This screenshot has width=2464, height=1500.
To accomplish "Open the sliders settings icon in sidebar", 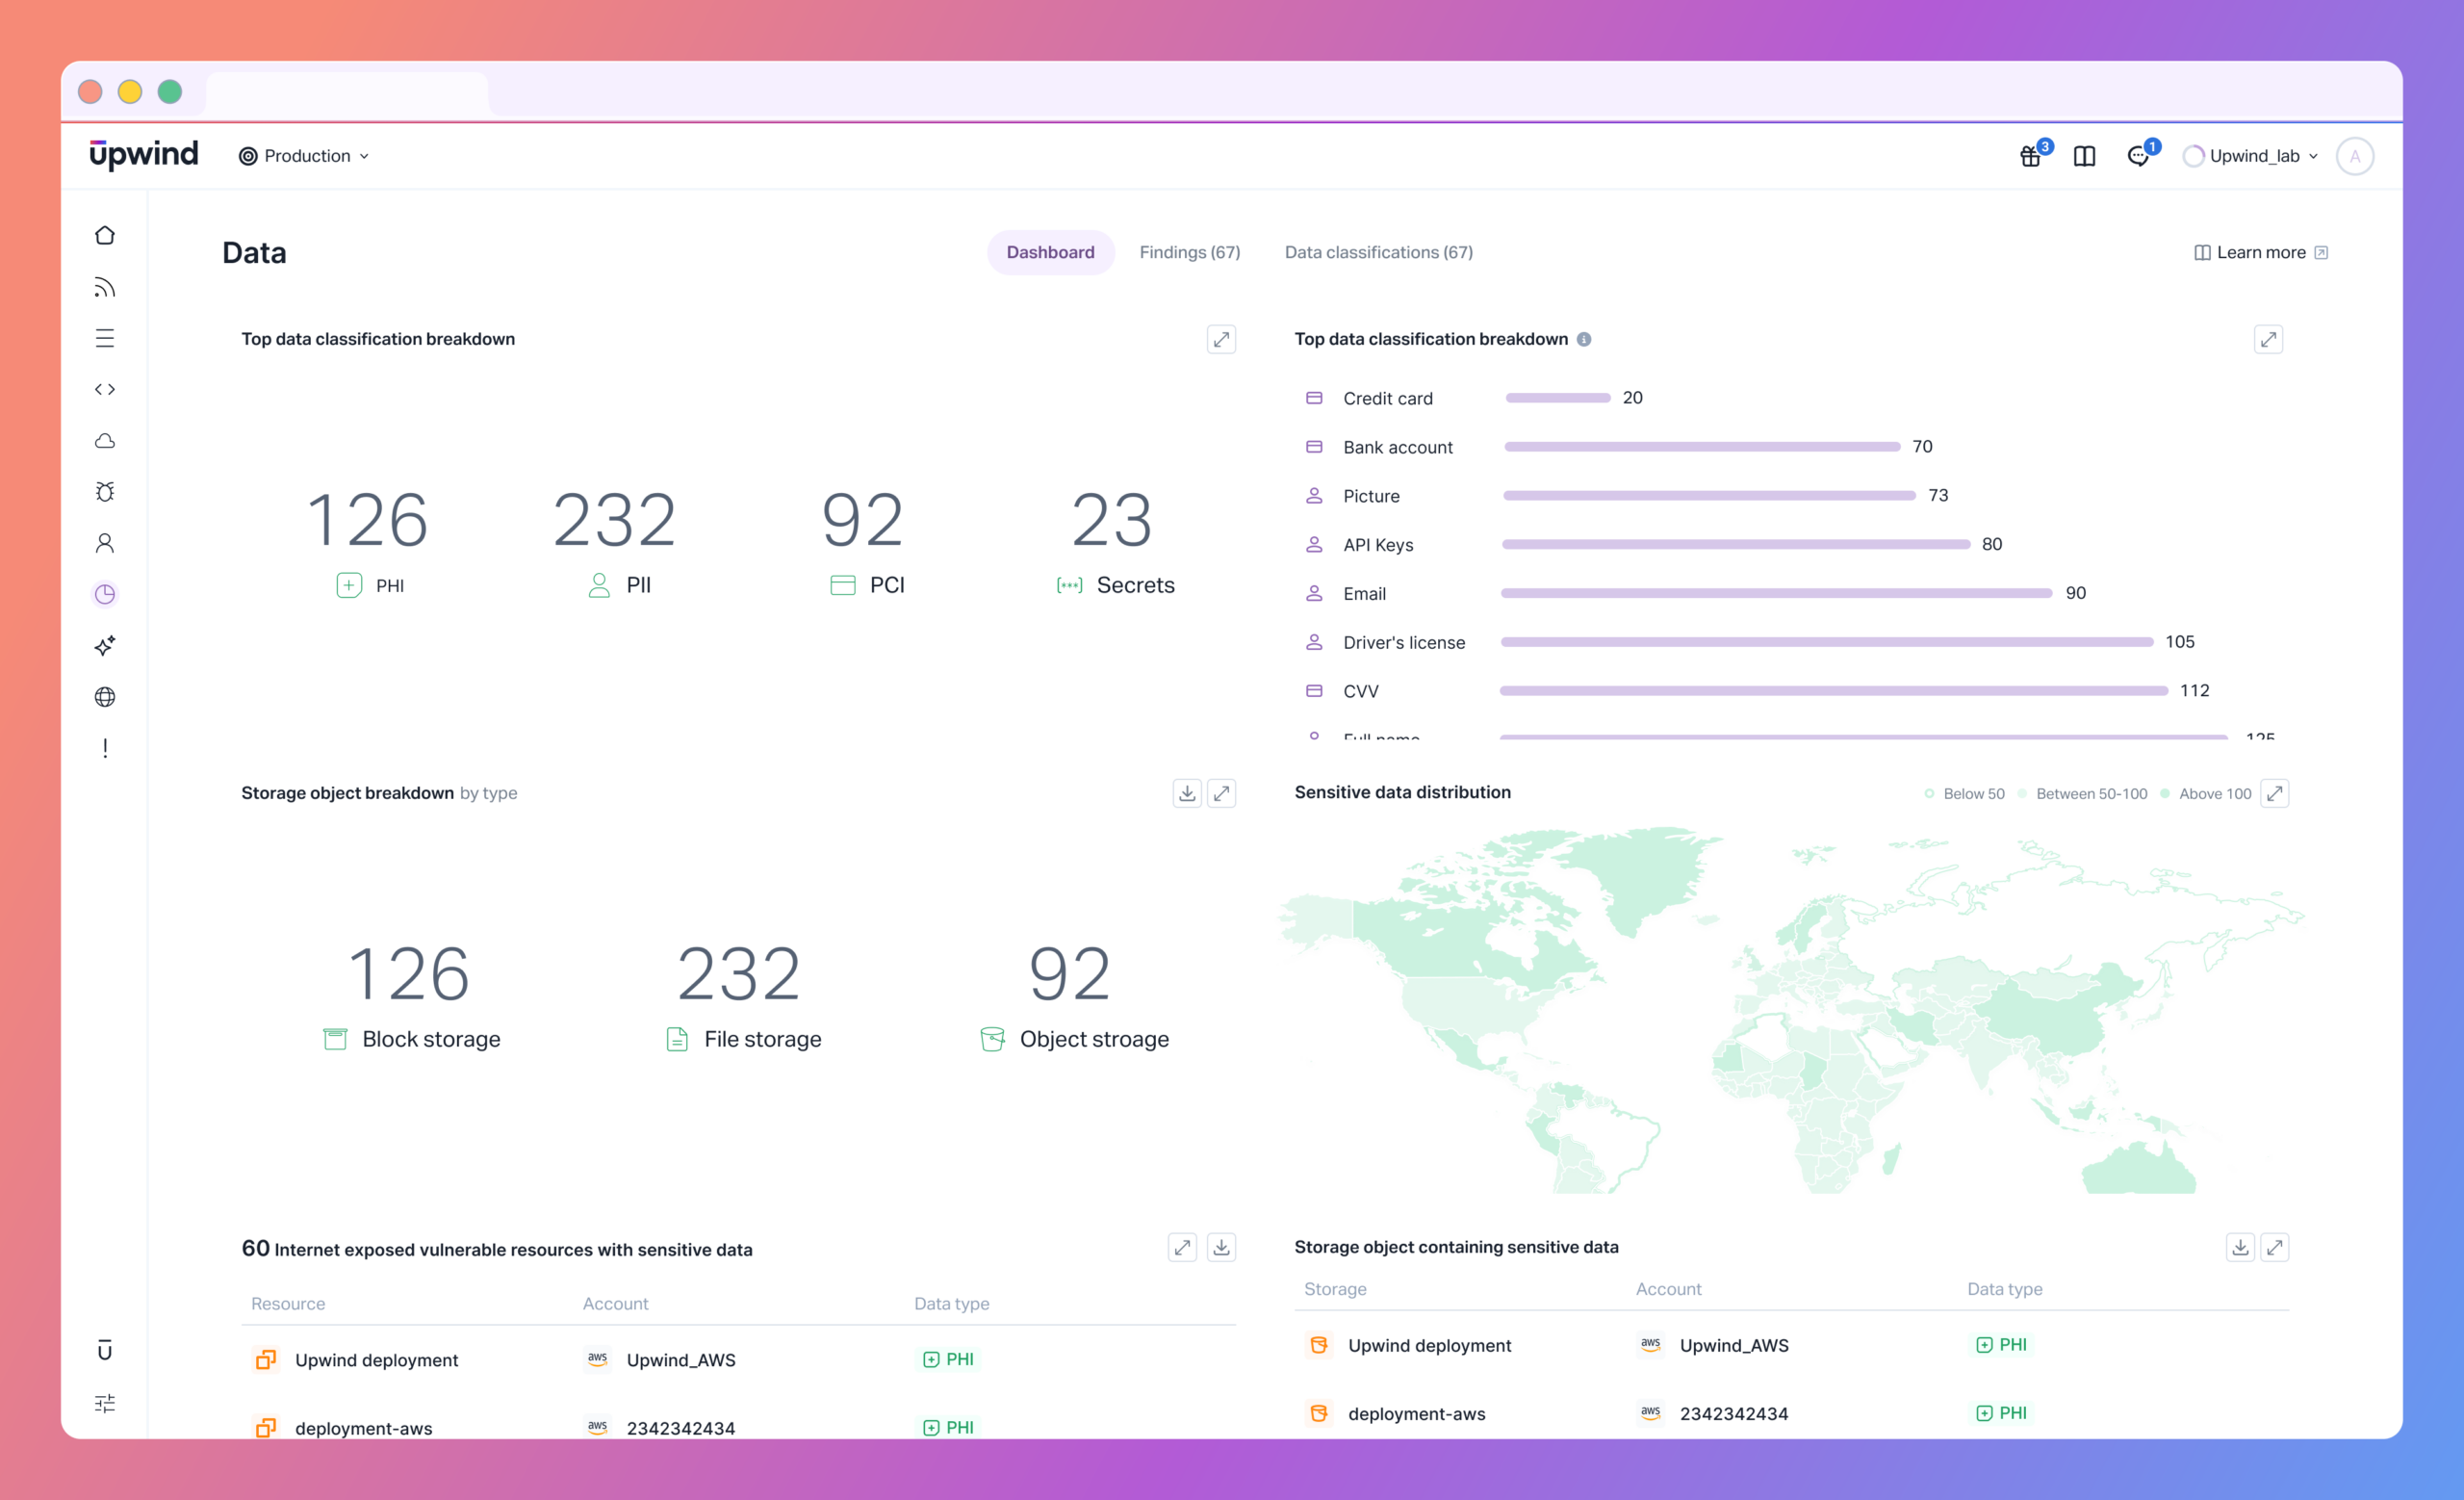I will pos(105,1403).
